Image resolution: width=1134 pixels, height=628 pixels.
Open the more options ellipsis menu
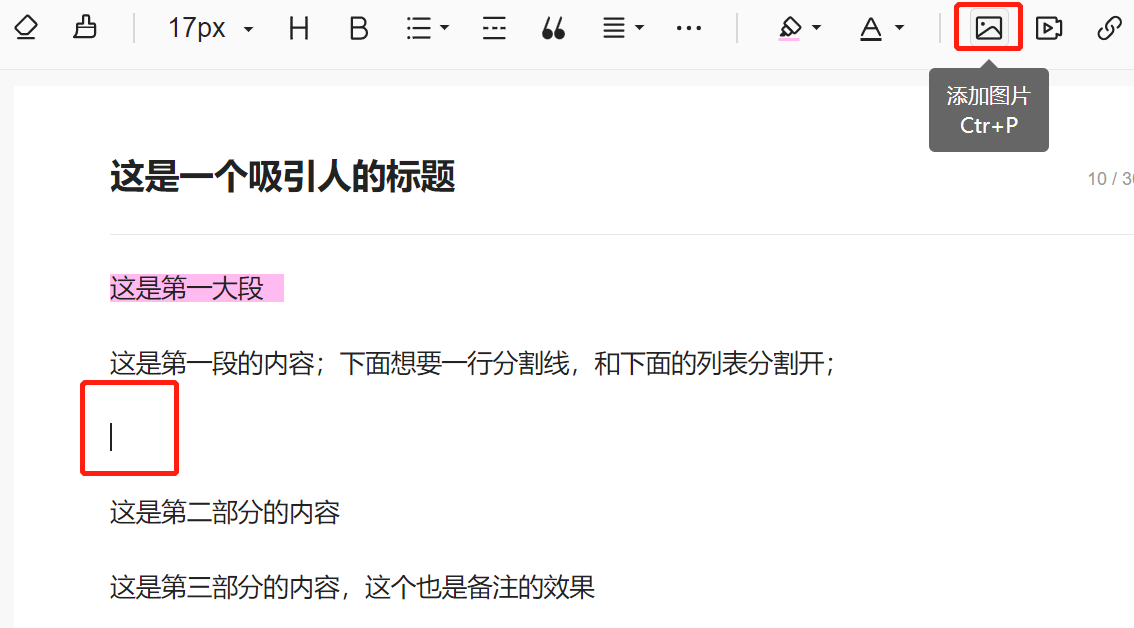688,28
